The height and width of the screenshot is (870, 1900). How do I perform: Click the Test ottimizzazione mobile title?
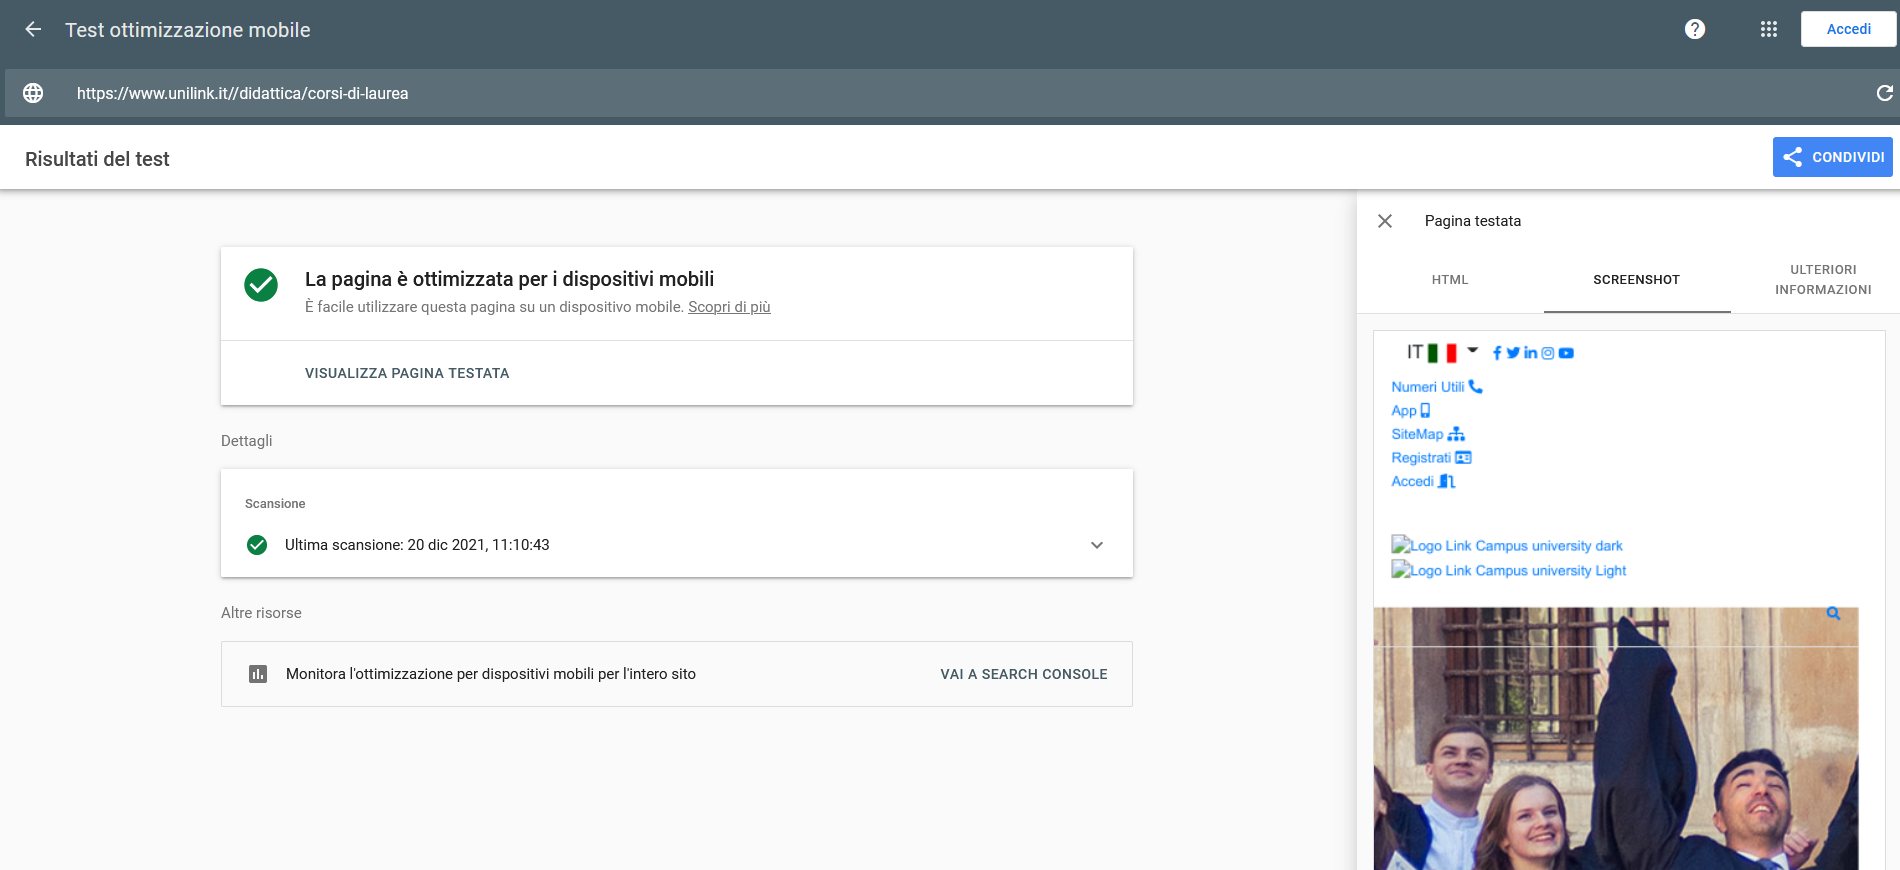click(x=188, y=30)
